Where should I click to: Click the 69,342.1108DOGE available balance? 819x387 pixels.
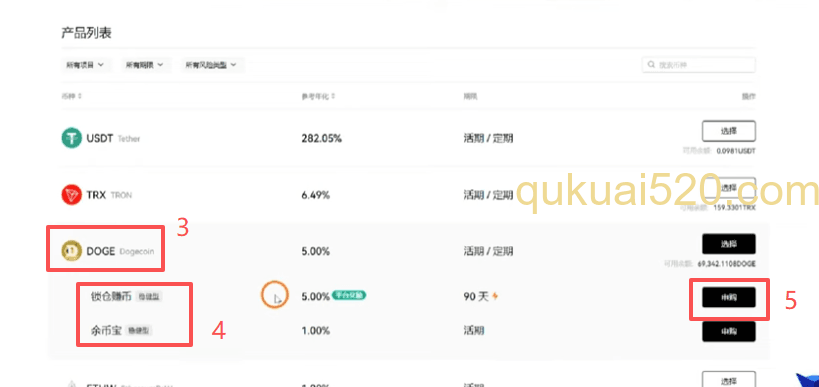727,264
